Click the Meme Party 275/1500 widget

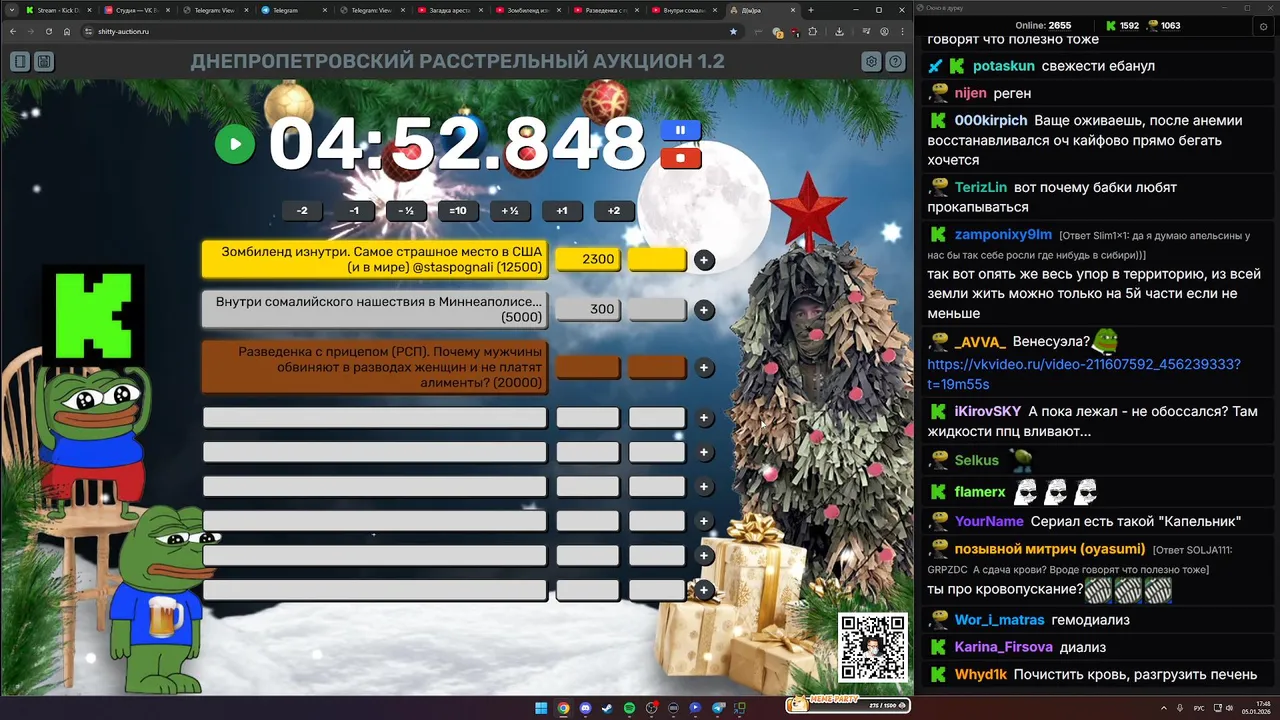point(848,704)
